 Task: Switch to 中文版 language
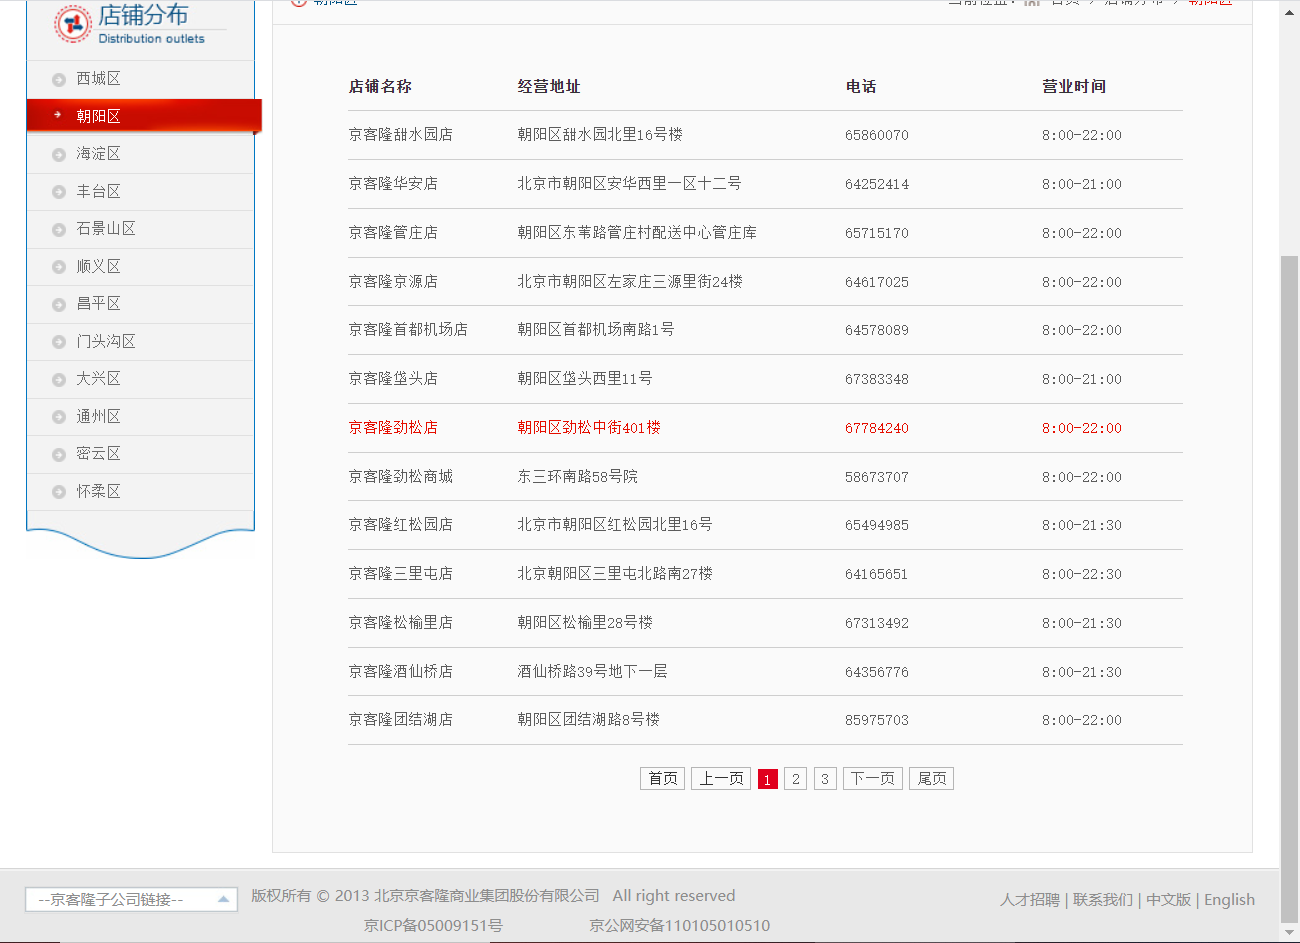click(x=1169, y=900)
